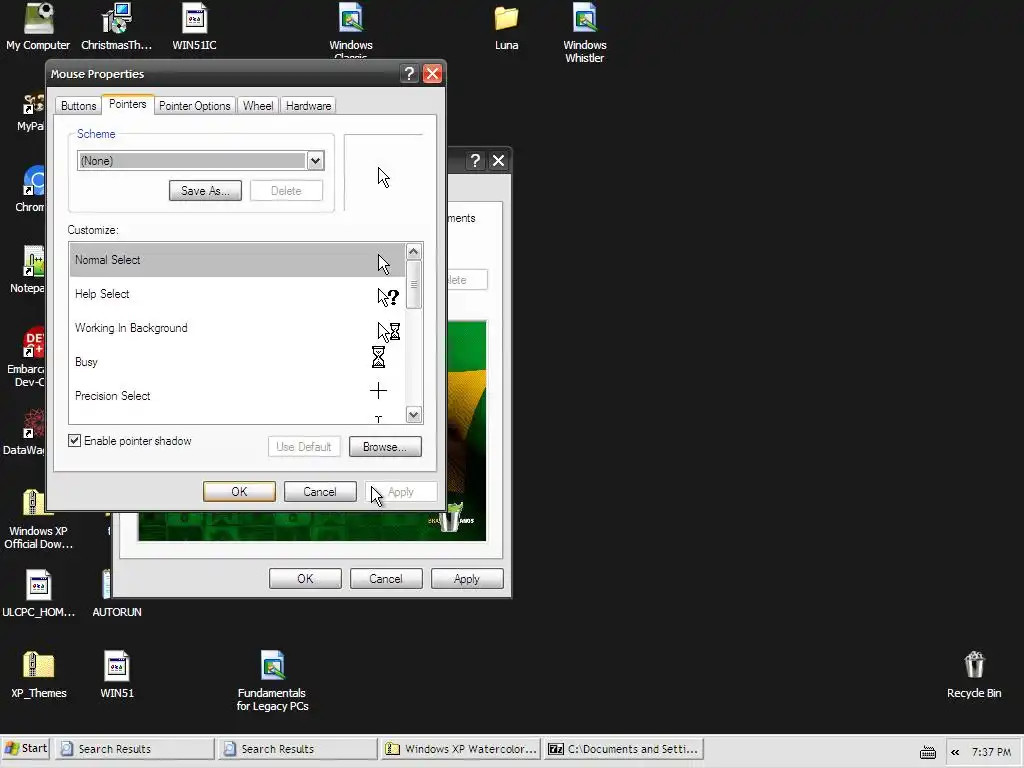This screenshot has width=1024, height=768.
Task: Select the Busy pointer row
Action: 237,362
